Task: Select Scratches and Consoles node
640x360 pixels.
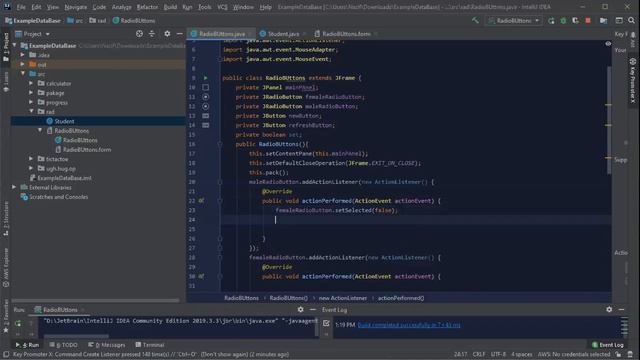Action: click(x=58, y=197)
